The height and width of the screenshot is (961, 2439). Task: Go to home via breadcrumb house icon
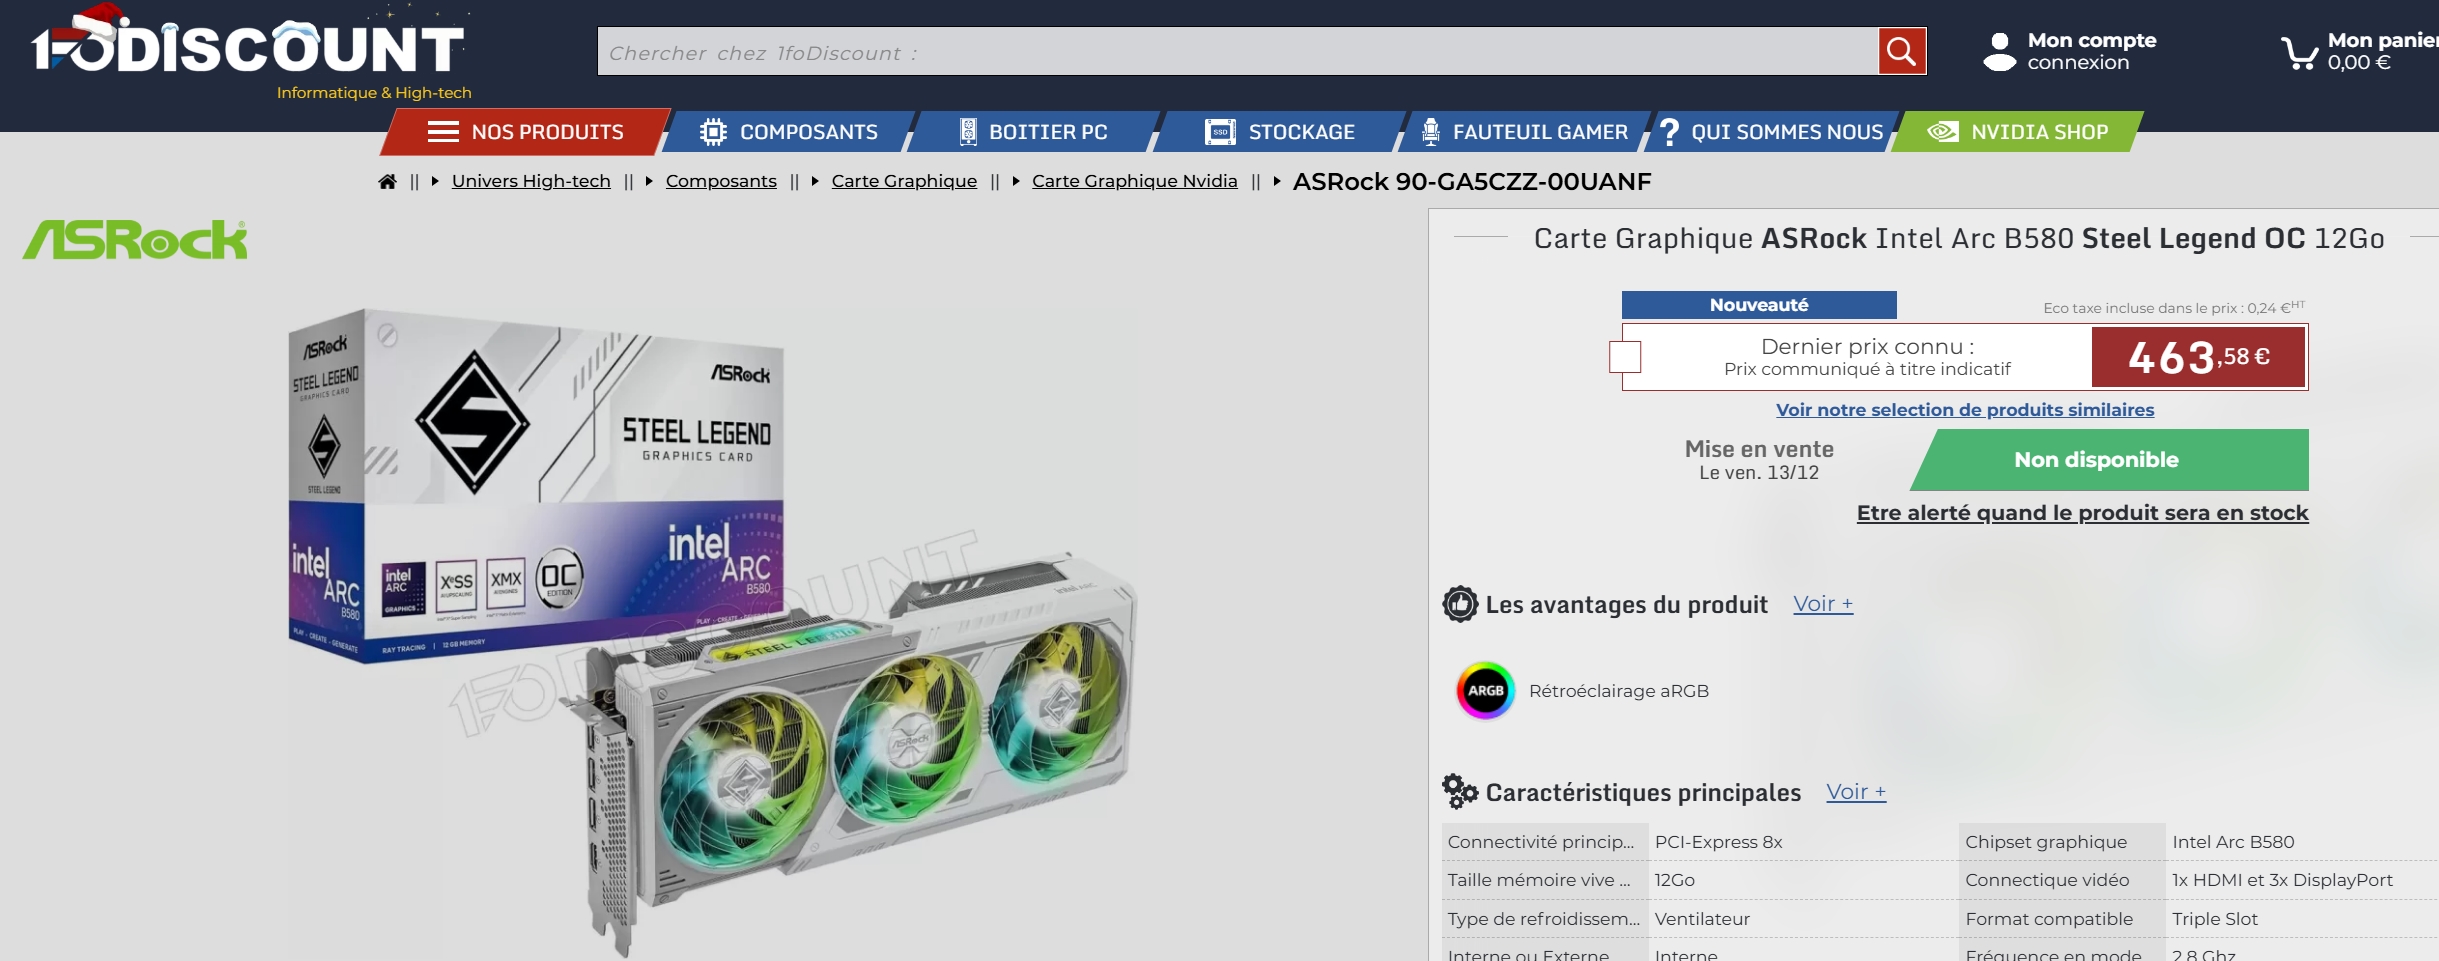(x=387, y=181)
